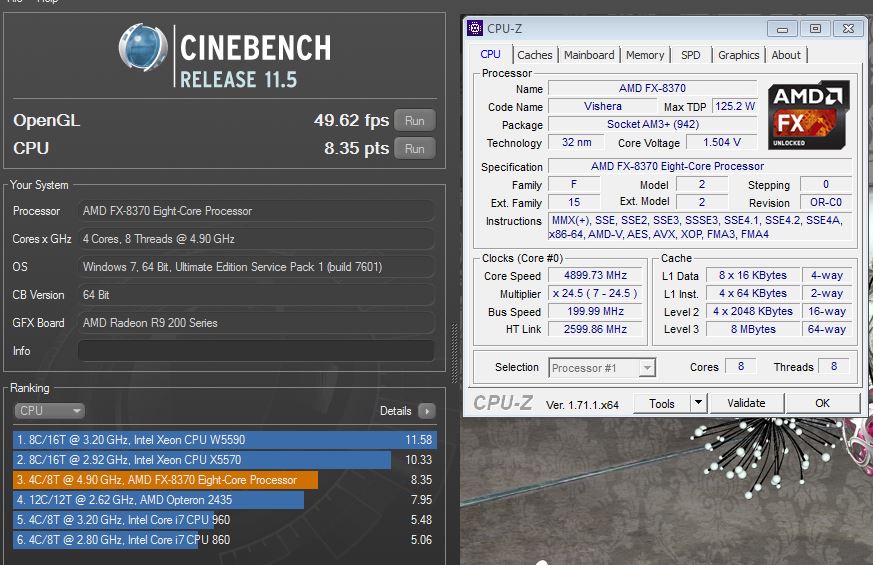The width and height of the screenshot is (873, 565).
Task: Minimize the CPU-Z window
Action: point(782,29)
